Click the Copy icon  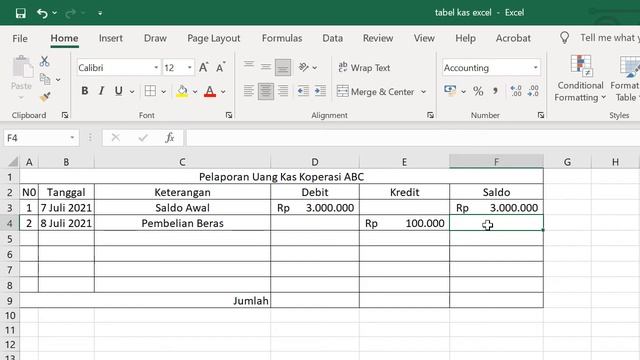45,79
